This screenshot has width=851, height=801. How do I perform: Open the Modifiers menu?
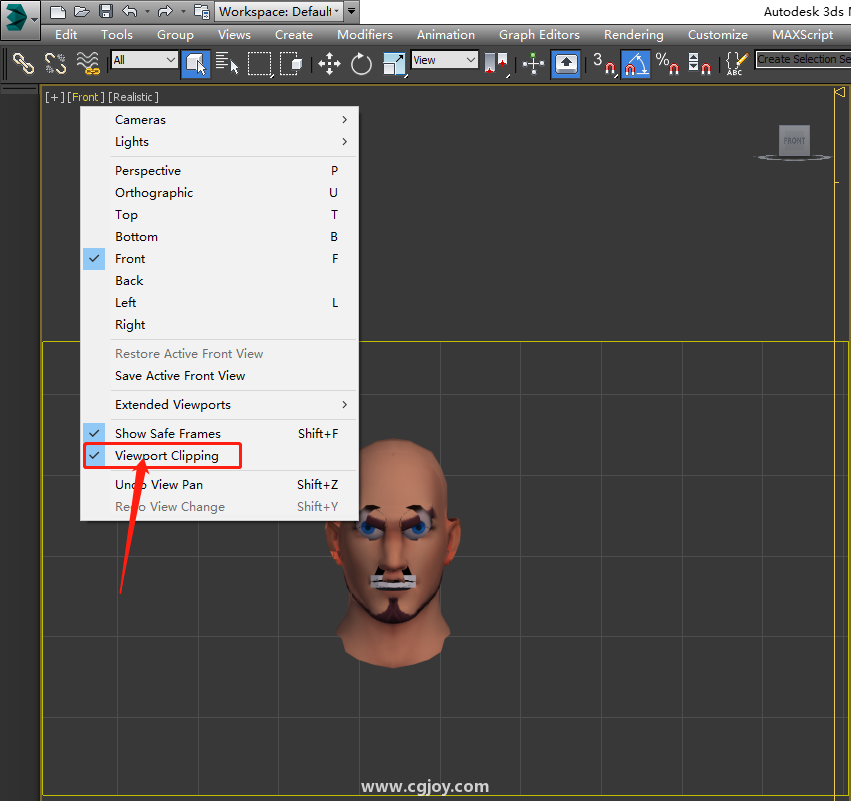click(x=365, y=35)
